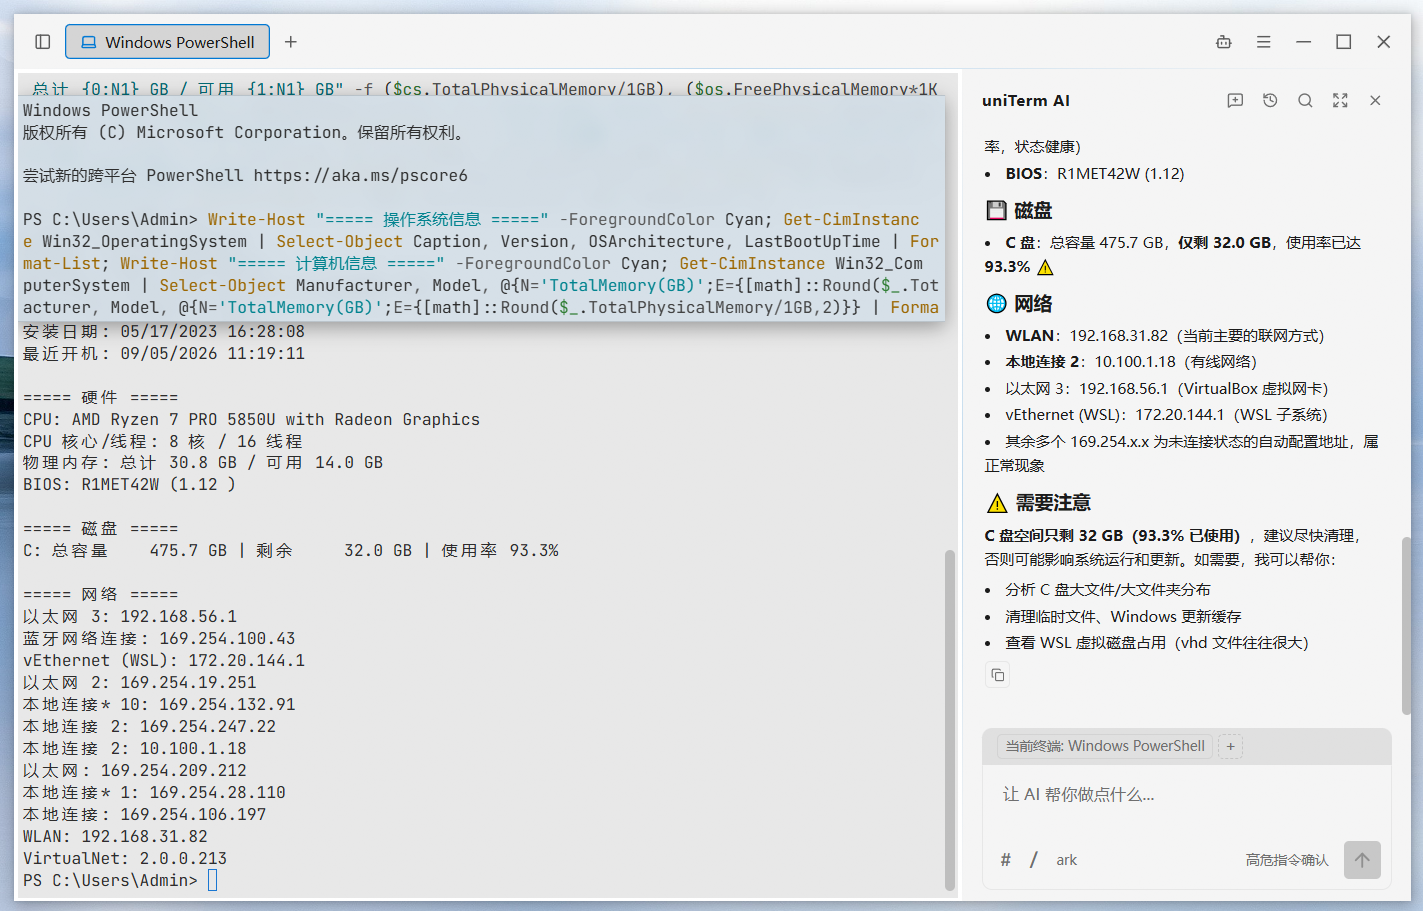Click the AI panel vertical scrollbar
The image size is (1423, 911).
[1406, 625]
